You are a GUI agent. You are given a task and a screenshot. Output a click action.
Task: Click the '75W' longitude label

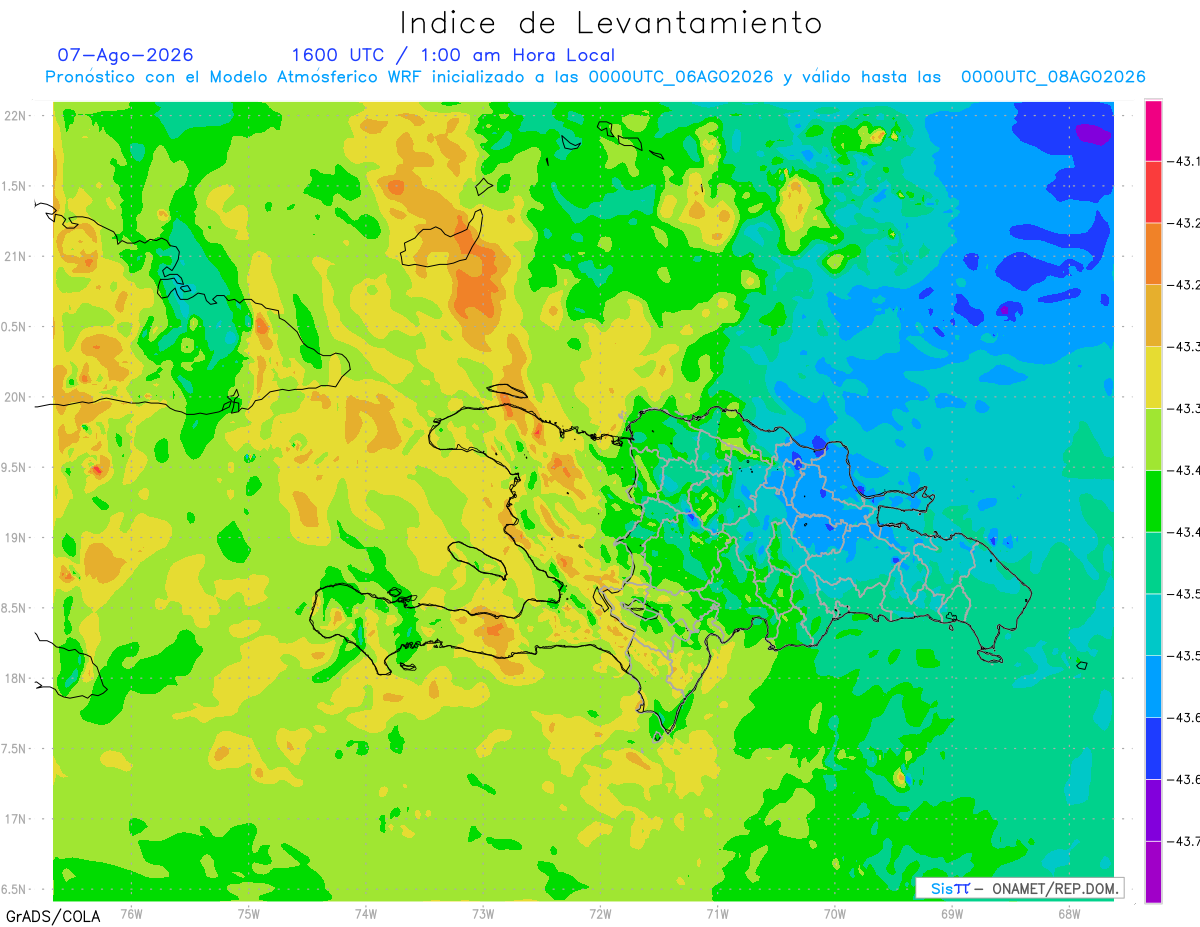(x=249, y=914)
